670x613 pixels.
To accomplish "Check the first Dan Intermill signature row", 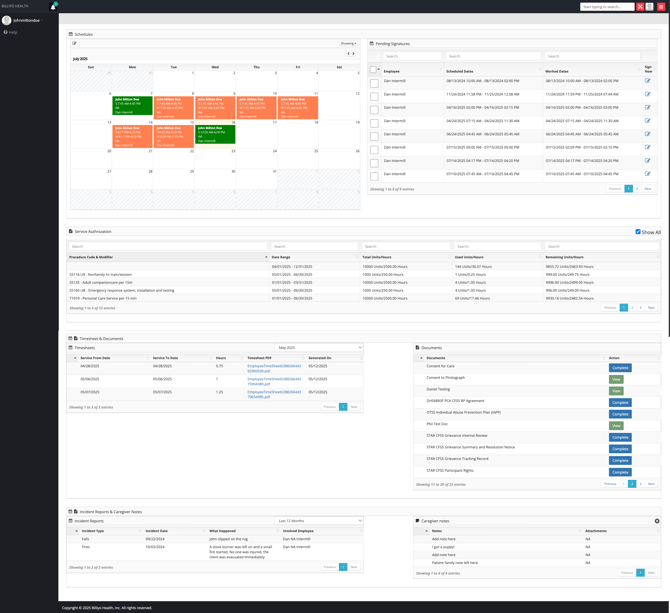I will [x=374, y=82].
